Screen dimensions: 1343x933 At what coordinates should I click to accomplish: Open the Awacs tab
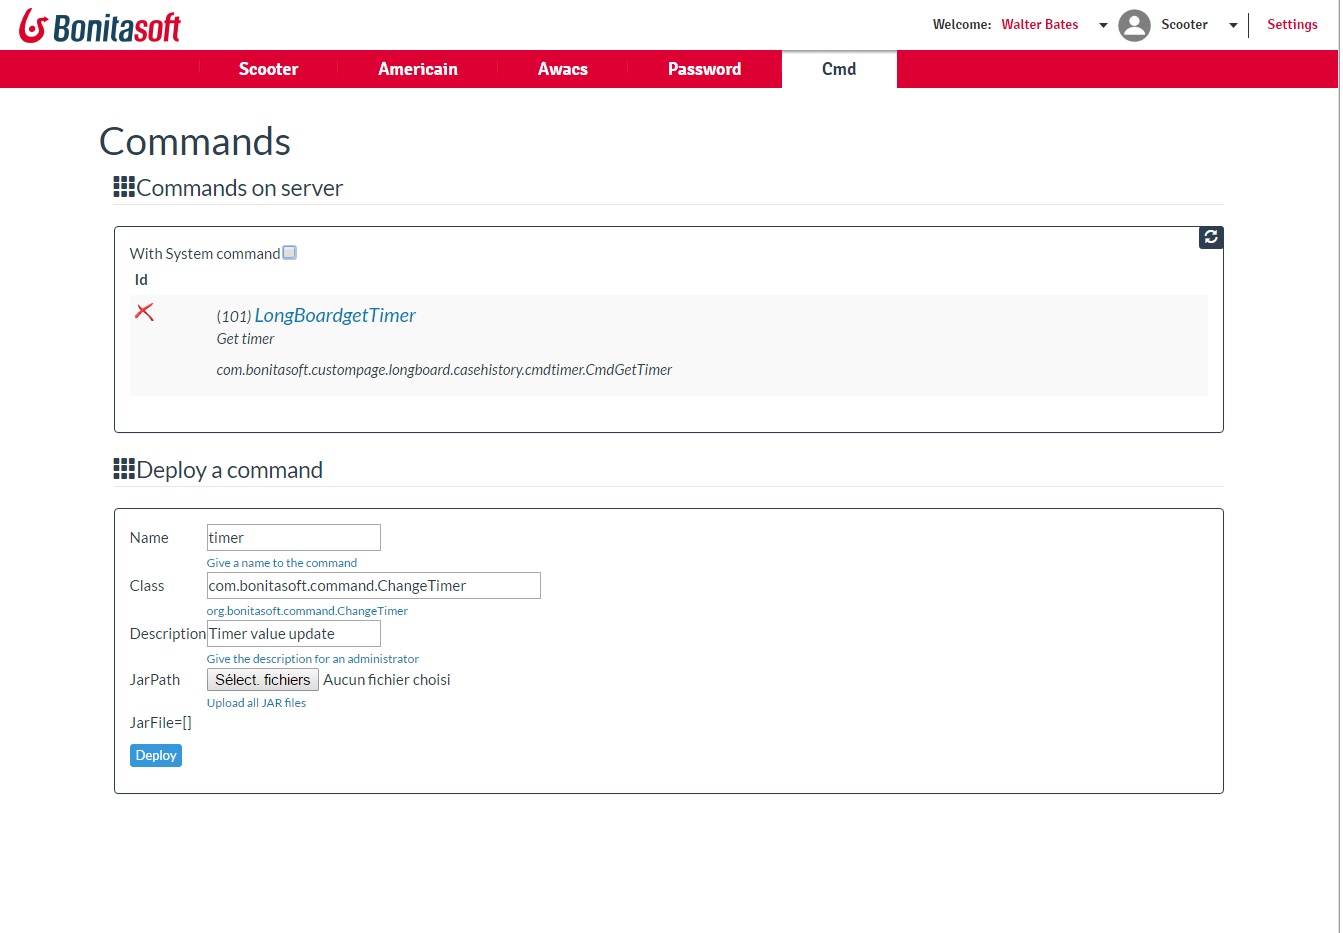tap(563, 69)
